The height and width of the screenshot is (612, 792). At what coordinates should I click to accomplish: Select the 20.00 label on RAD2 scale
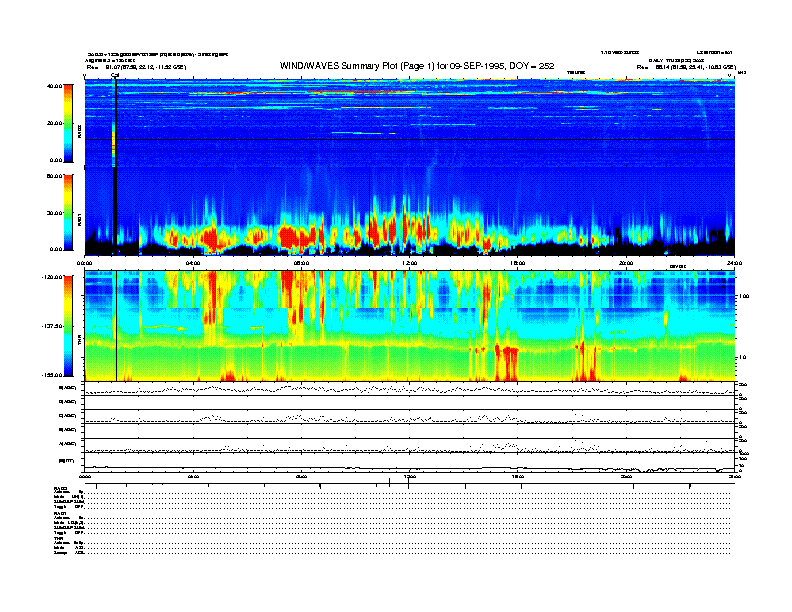point(54,123)
